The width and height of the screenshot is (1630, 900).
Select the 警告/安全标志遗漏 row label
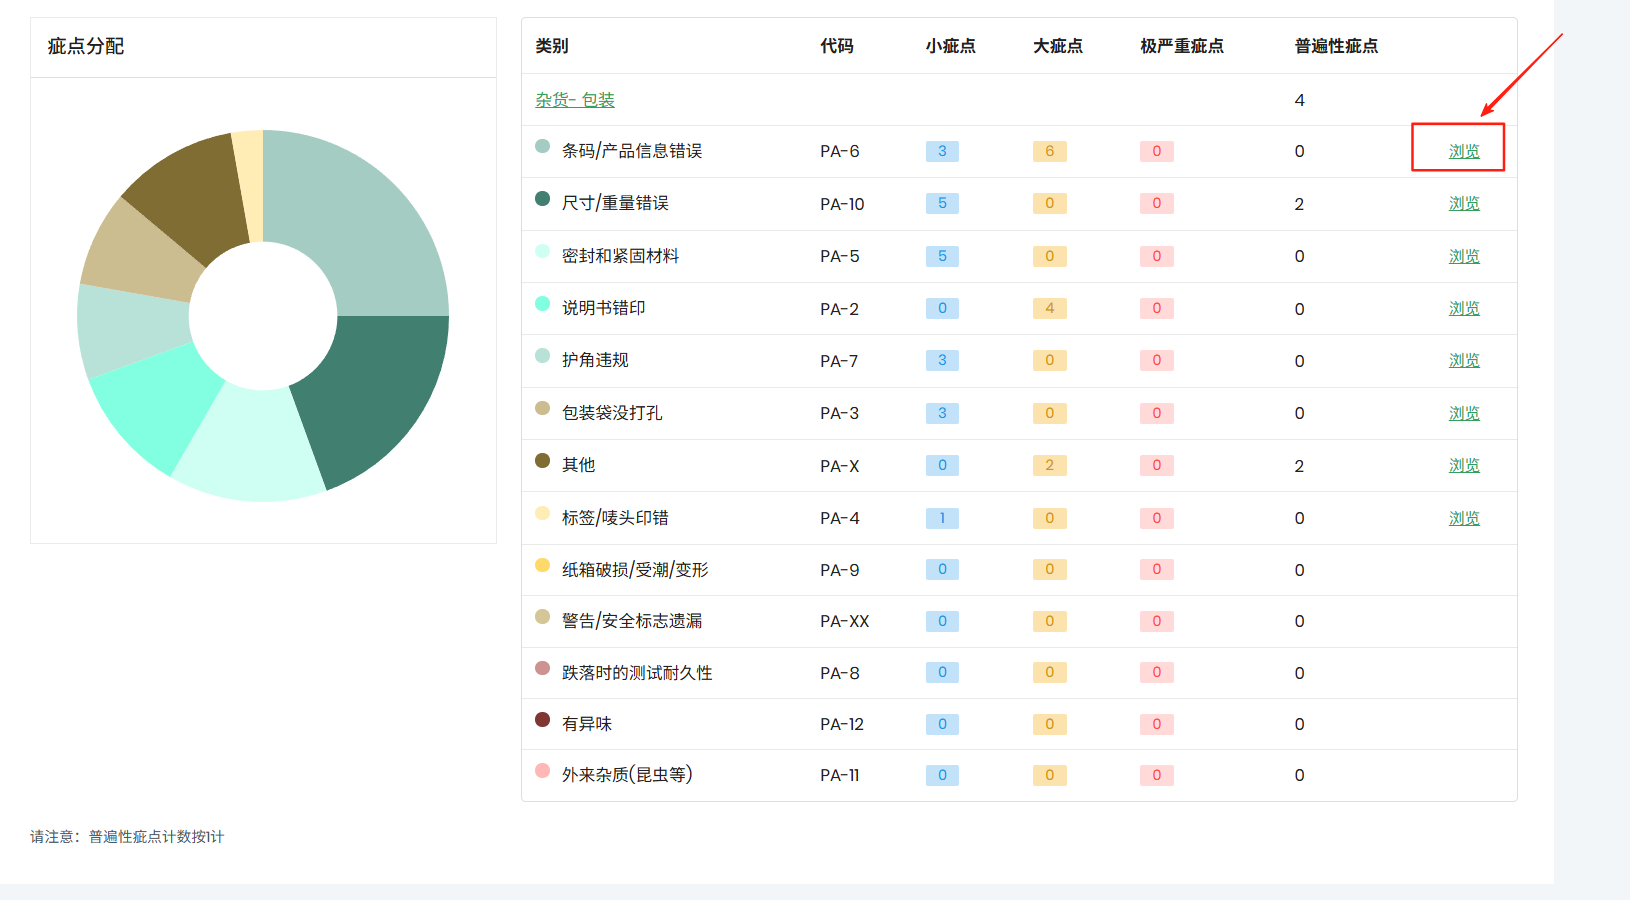click(632, 621)
